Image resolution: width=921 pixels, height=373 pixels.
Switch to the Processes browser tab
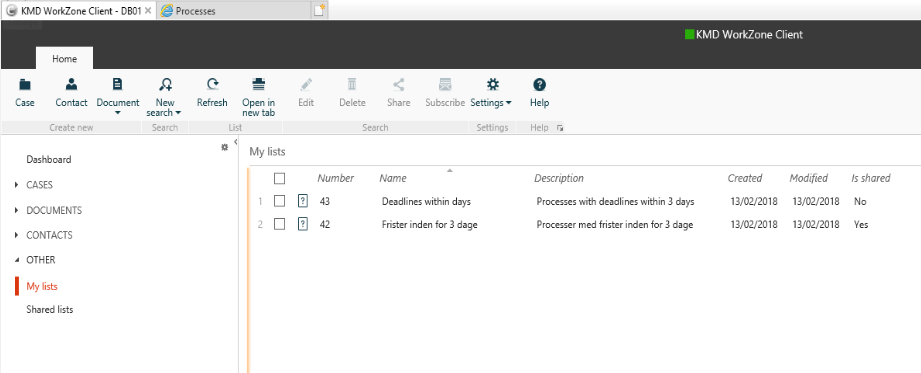point(233,11)
